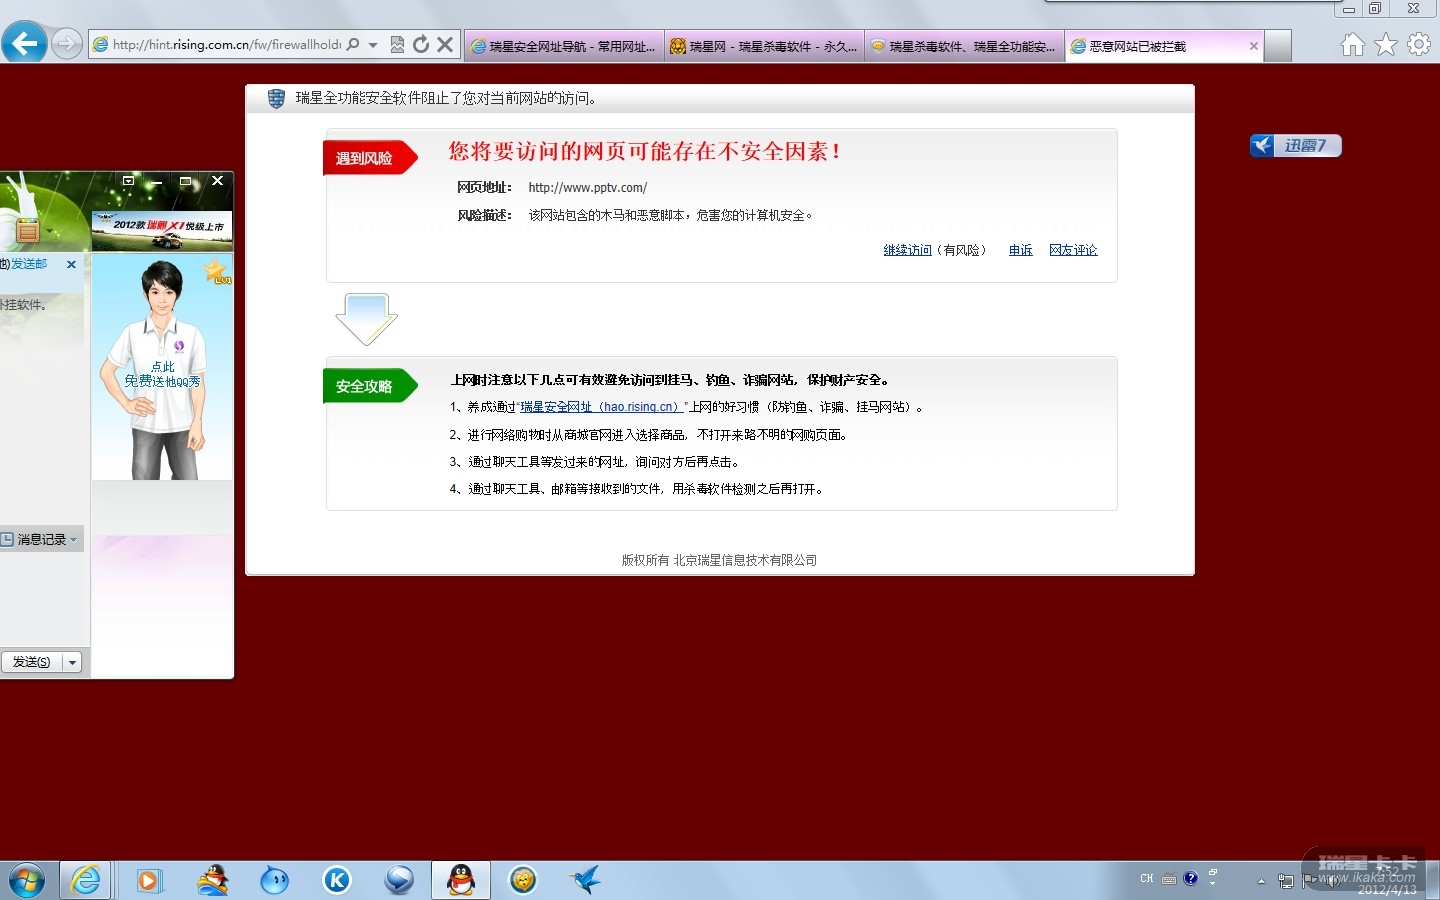
Task: Open Favorites with the star icon
Action: 1386,45
